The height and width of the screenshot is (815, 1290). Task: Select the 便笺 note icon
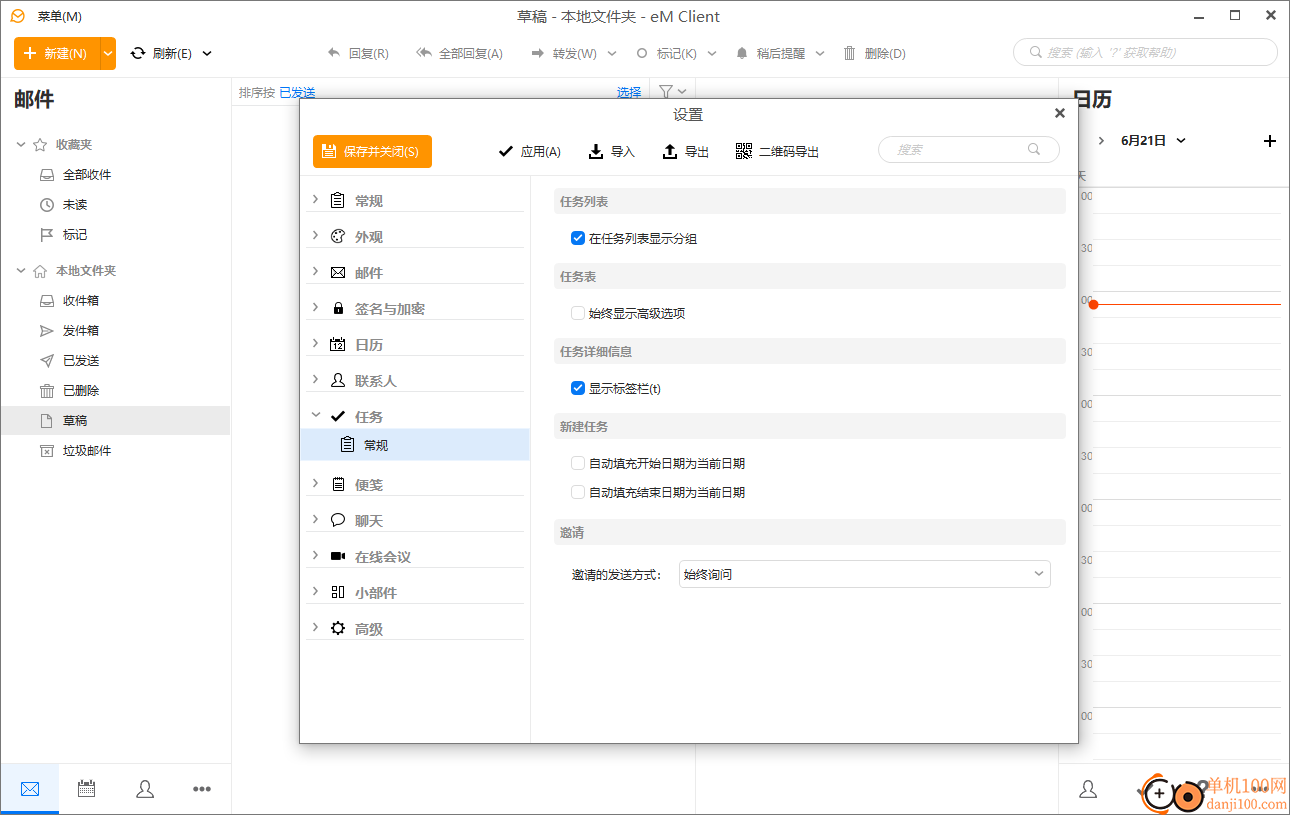(x=338, y=484)
